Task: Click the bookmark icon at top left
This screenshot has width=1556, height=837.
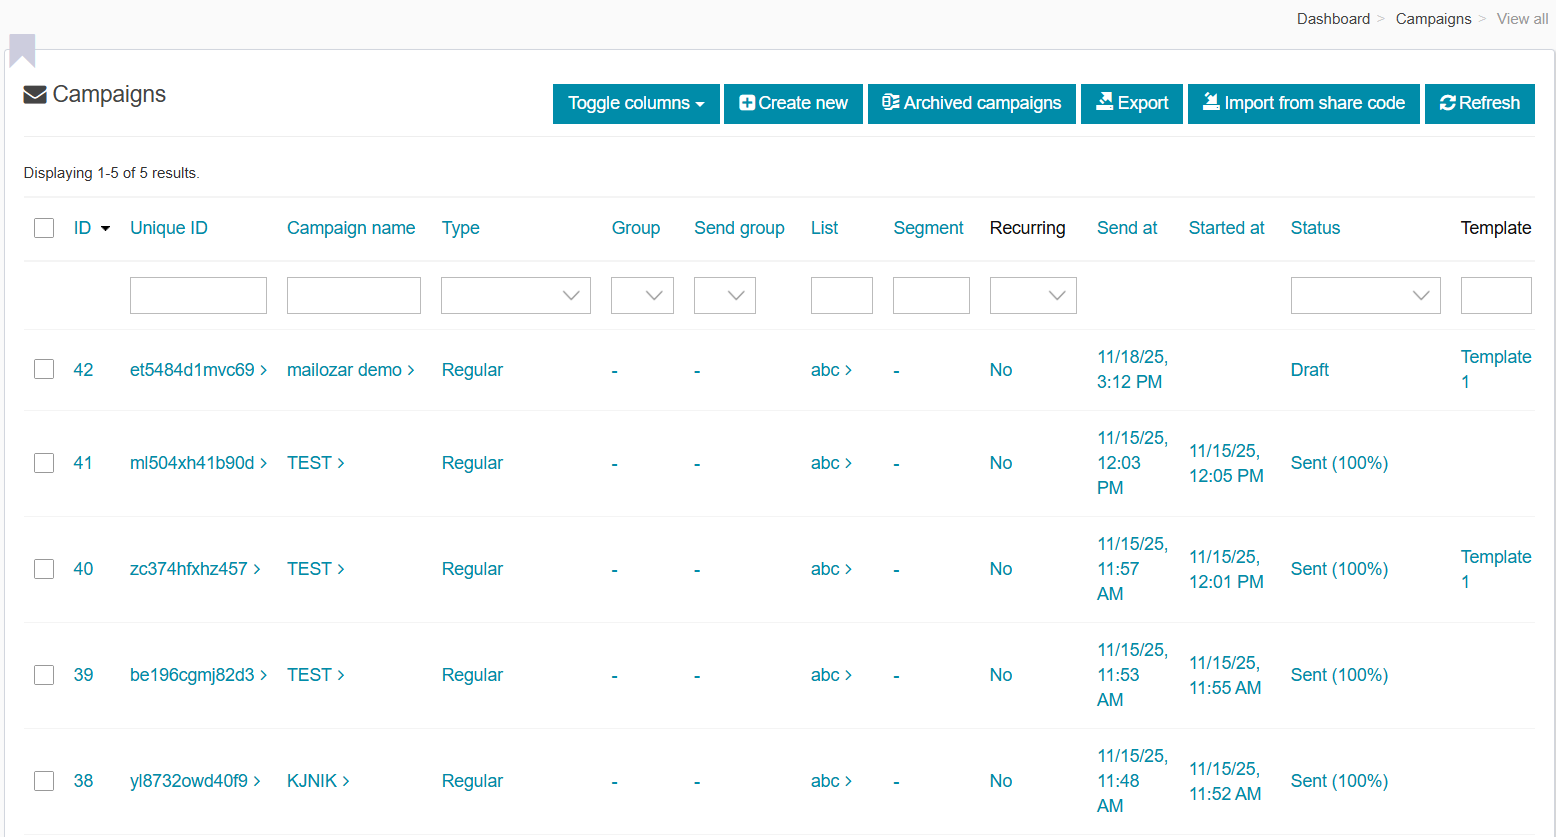Action: [x=22, y=50]
